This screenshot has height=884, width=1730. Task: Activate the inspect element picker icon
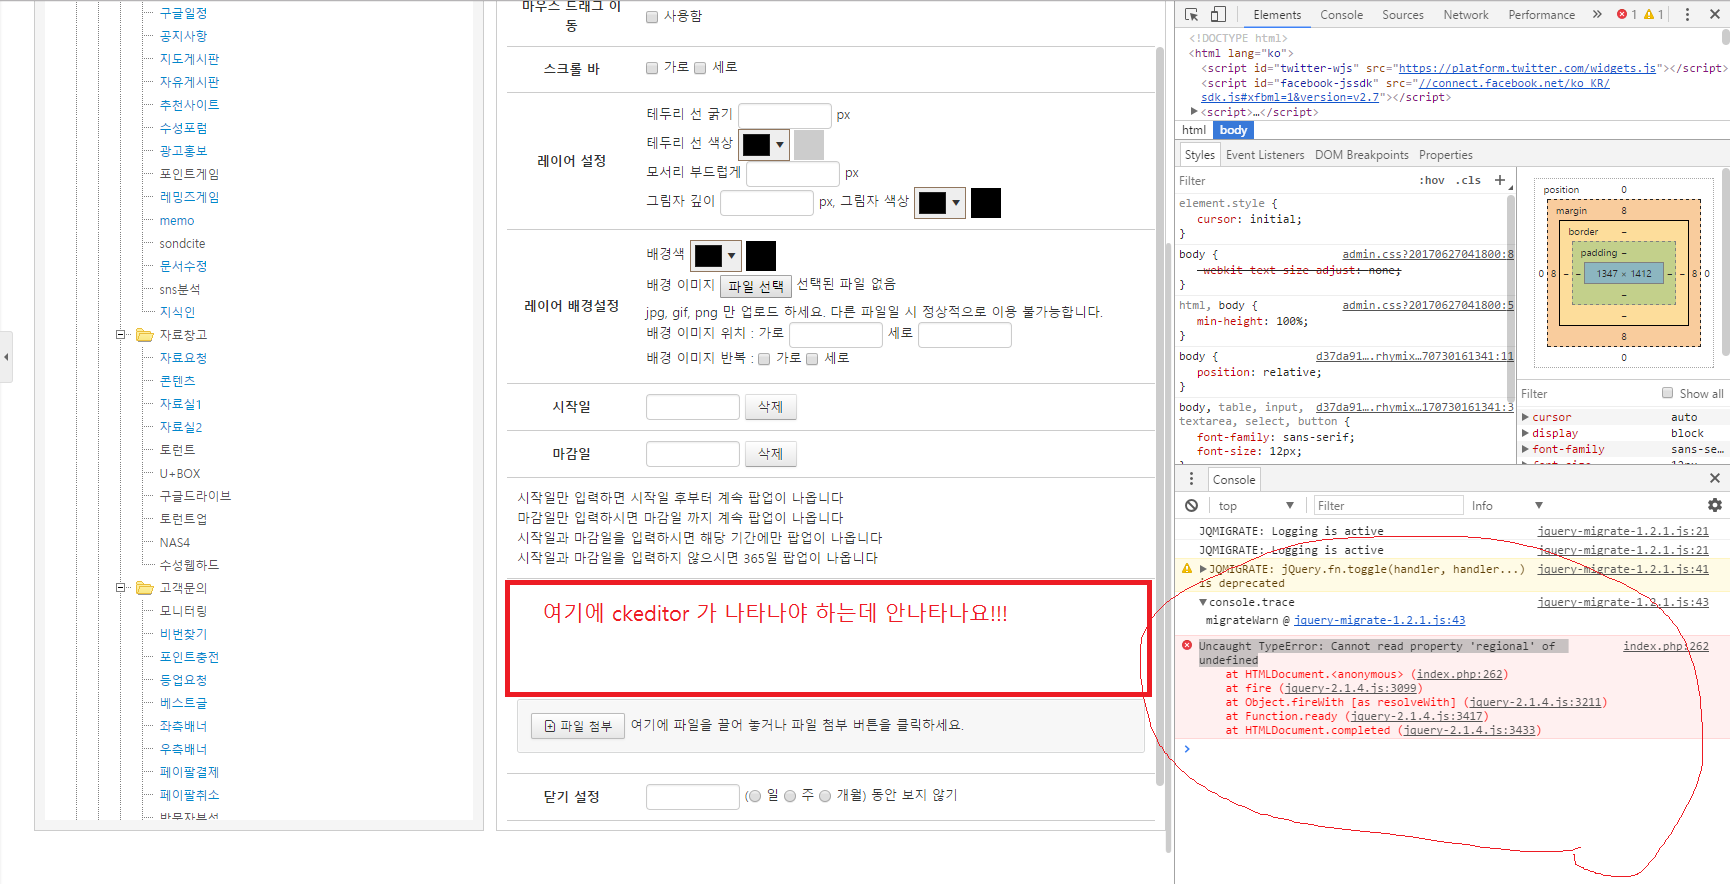pos(1191,14)
